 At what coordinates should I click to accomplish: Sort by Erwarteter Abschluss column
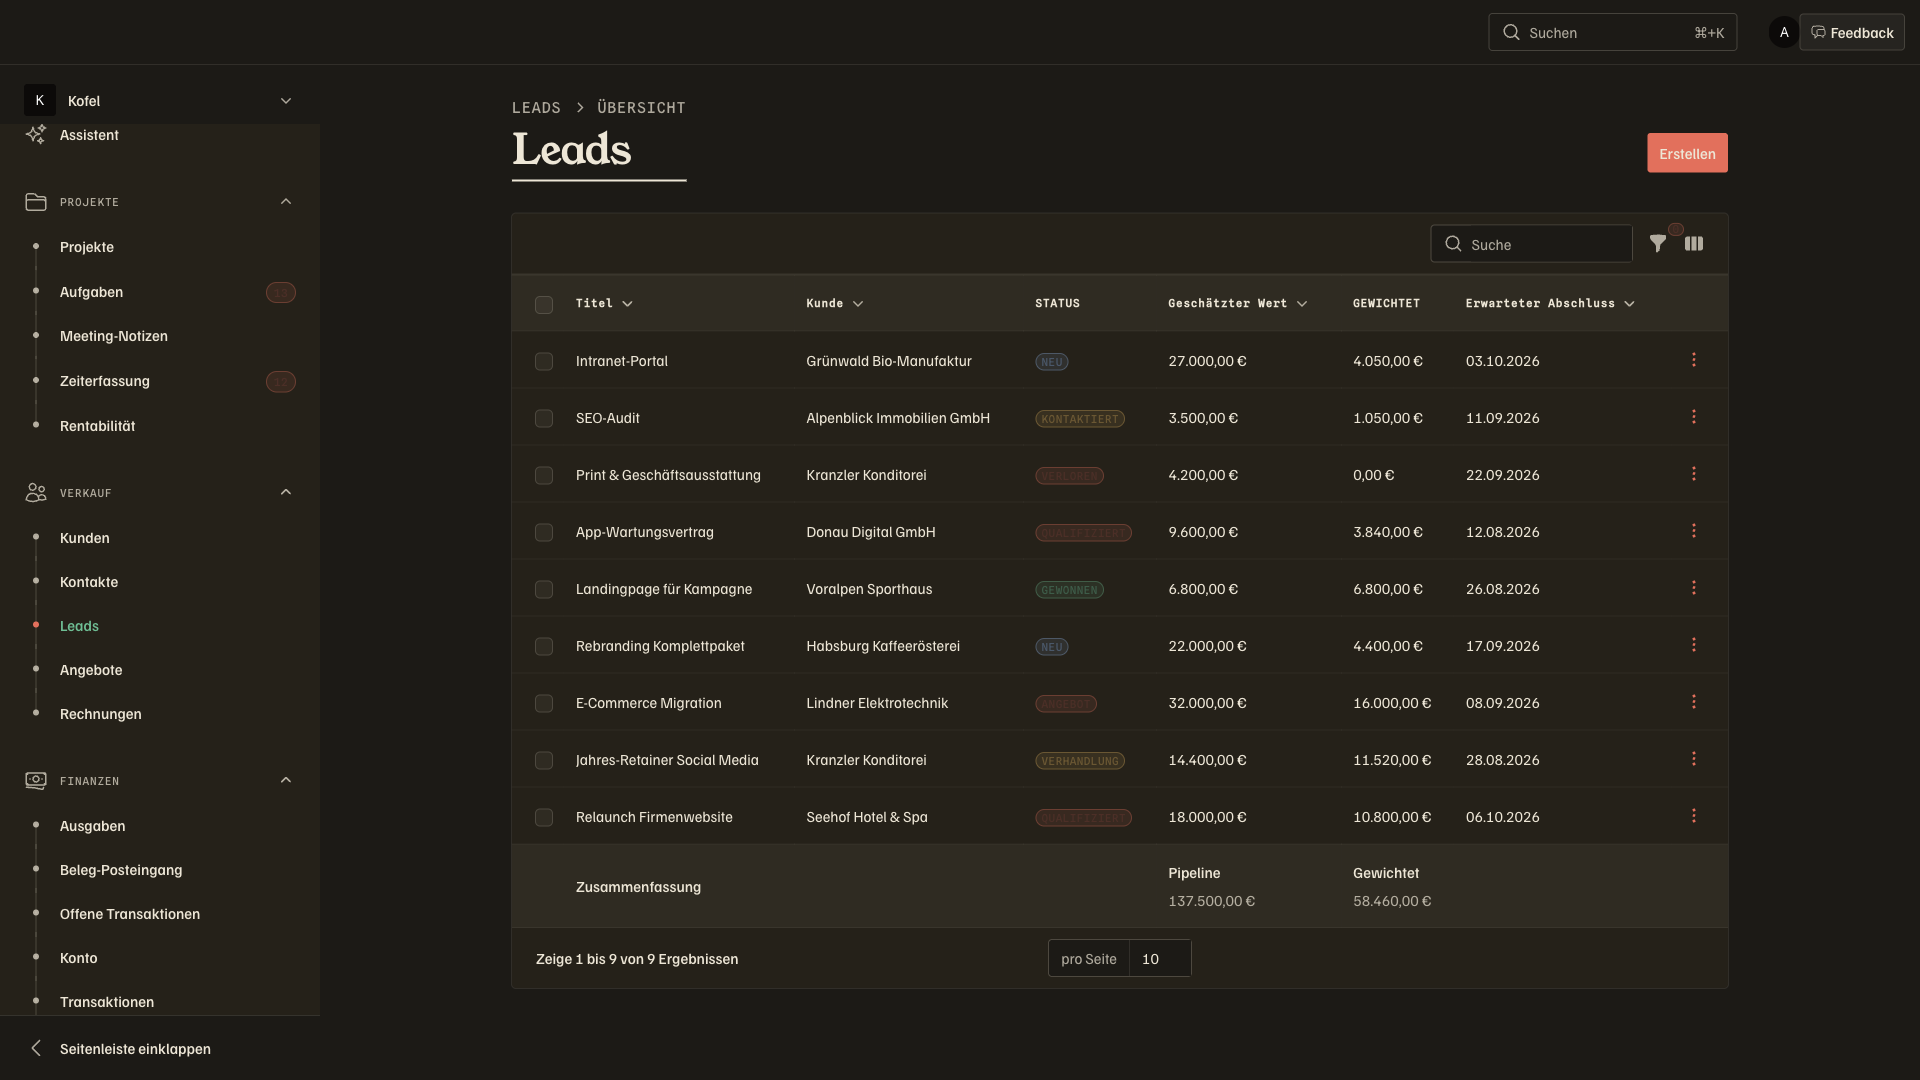[x=1550, y=303]
